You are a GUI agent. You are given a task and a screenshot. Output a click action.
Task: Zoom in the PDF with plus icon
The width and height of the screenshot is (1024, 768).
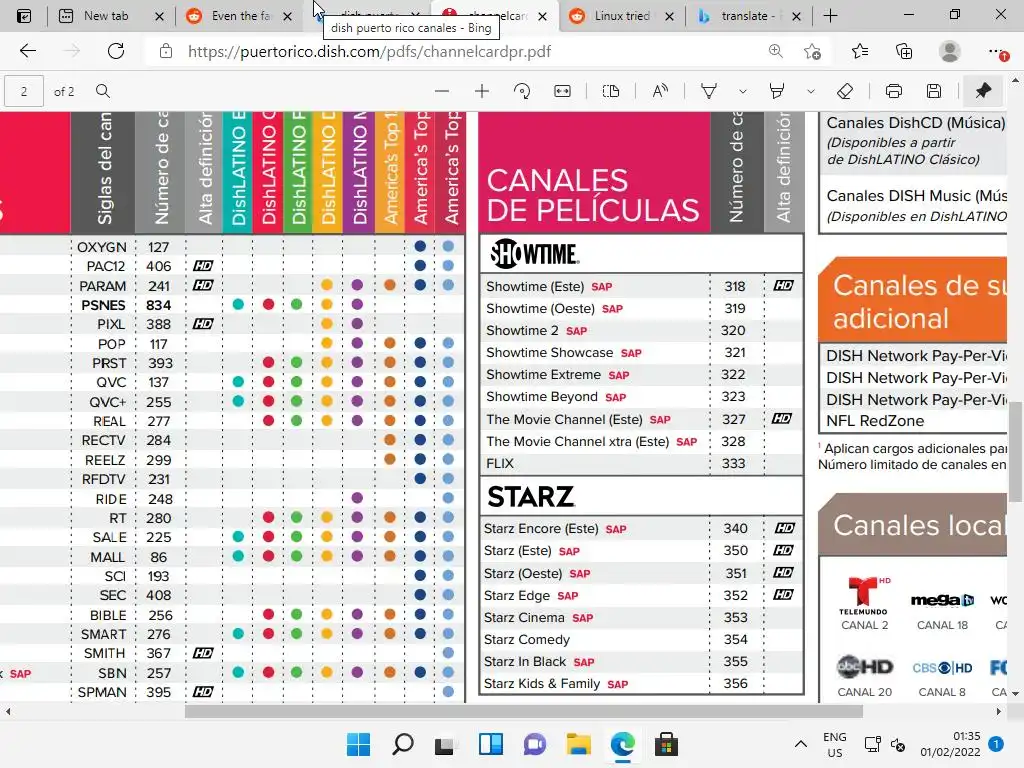(x=482, y=91)
